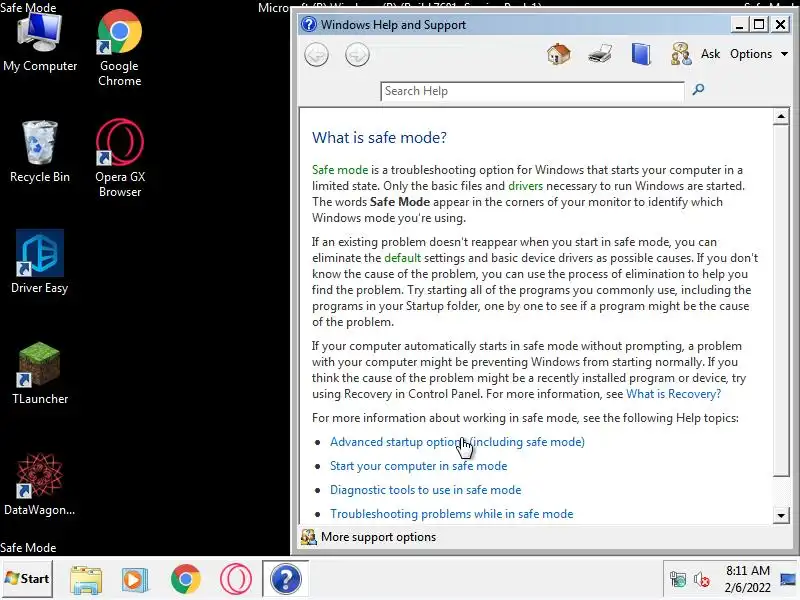Print this help topic using printer icon
The height and width of the screenshot is (600, 800).
click(x=599, y=54)
